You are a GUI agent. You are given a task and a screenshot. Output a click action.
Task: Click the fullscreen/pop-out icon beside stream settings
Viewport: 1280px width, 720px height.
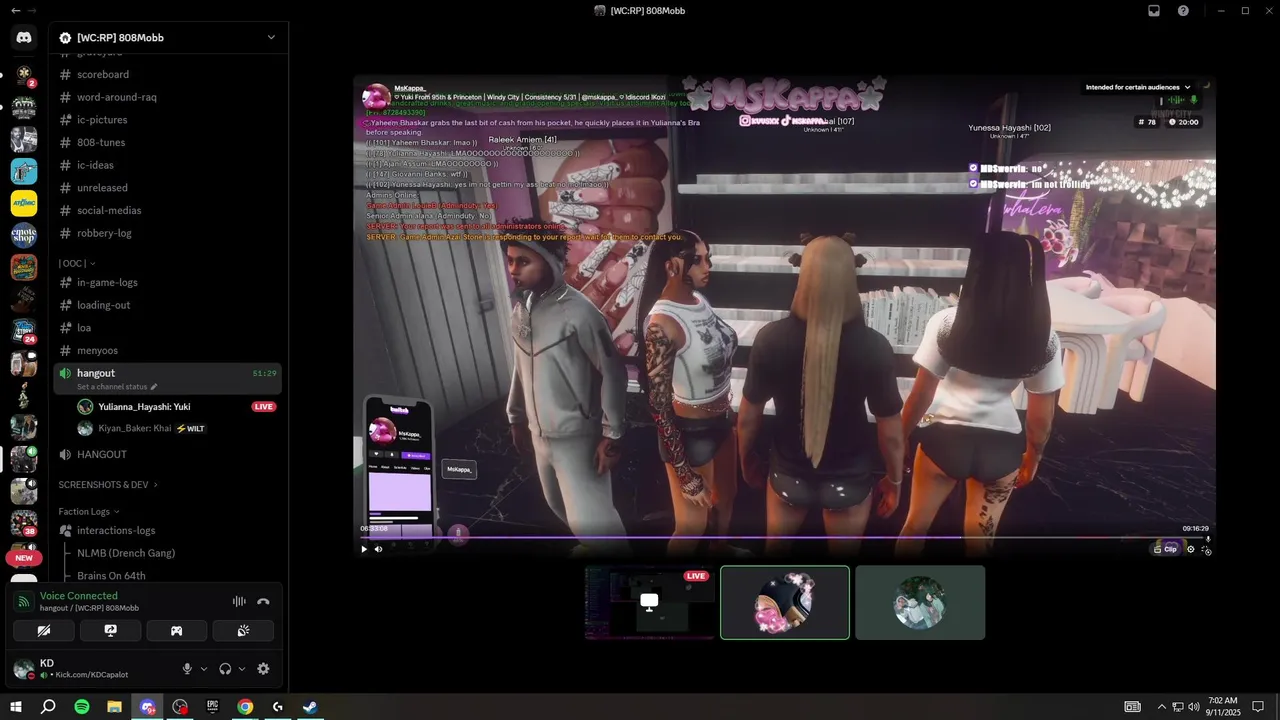(x=1206, y=549)
